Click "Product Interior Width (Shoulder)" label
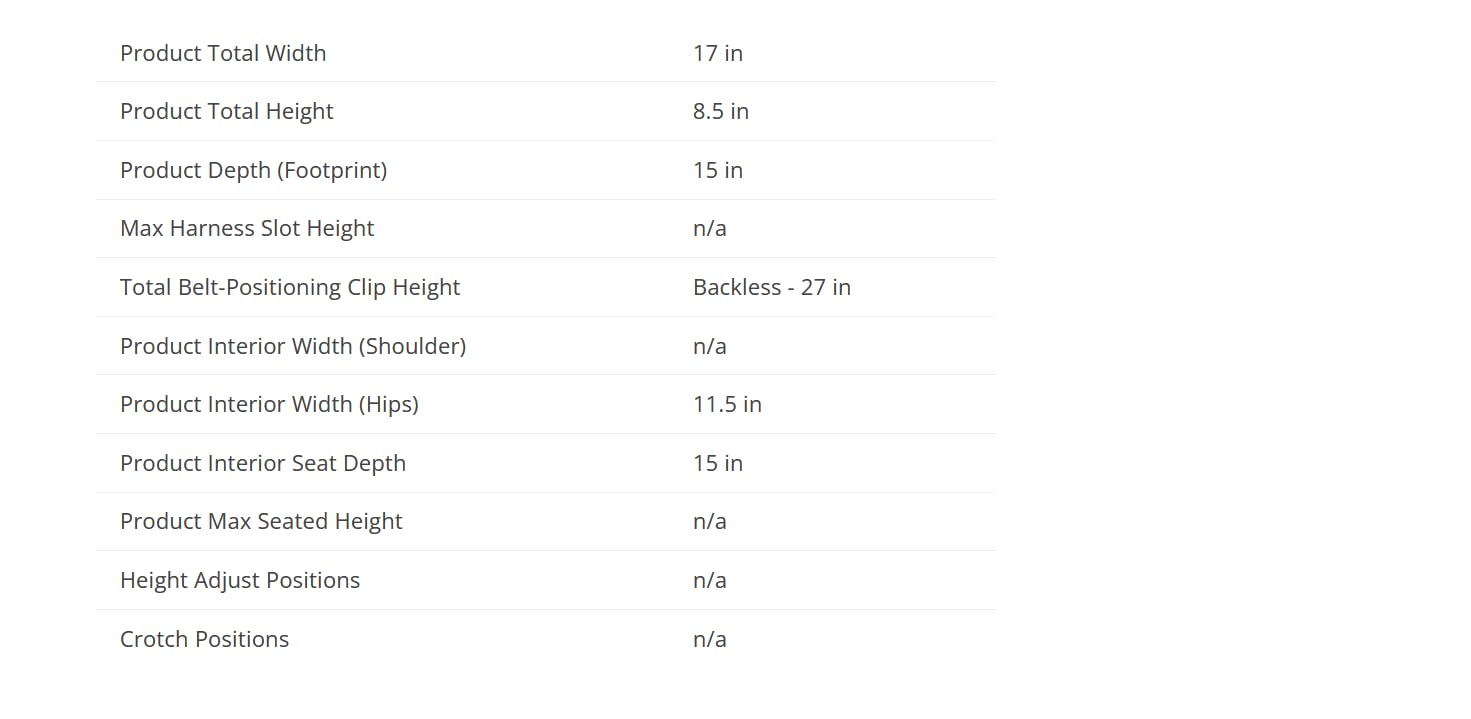 pos(293,346)
